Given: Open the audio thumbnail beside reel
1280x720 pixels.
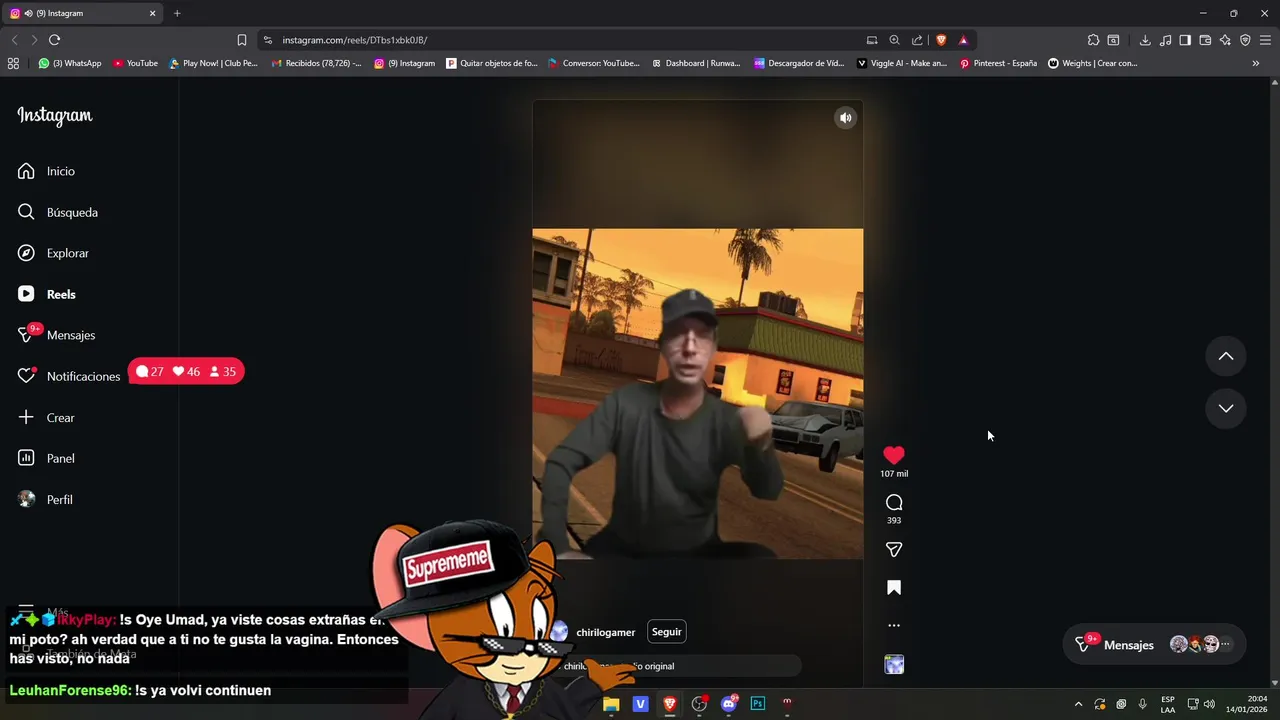Looking at the screenshot, I should click(x=894, y=664).
